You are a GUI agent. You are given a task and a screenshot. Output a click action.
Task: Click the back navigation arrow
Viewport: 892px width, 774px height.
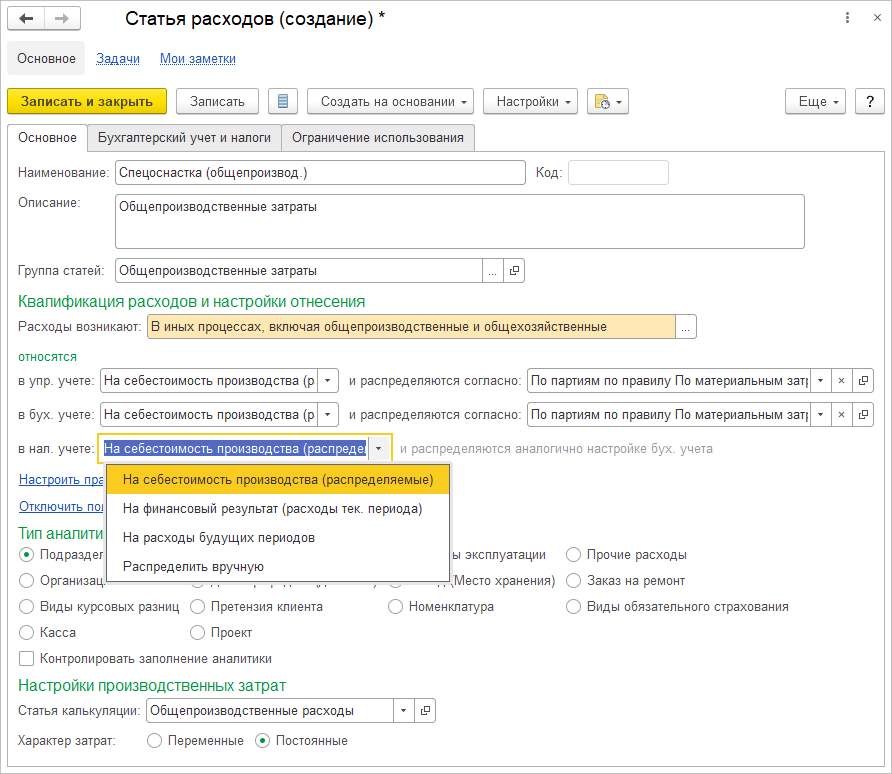pos(26,19)
